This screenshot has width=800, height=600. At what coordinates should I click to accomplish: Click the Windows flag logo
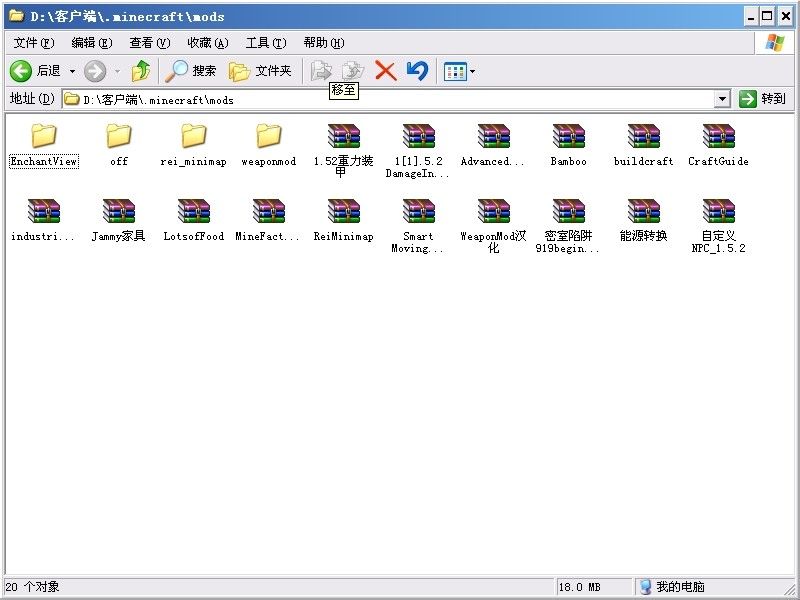774,43
